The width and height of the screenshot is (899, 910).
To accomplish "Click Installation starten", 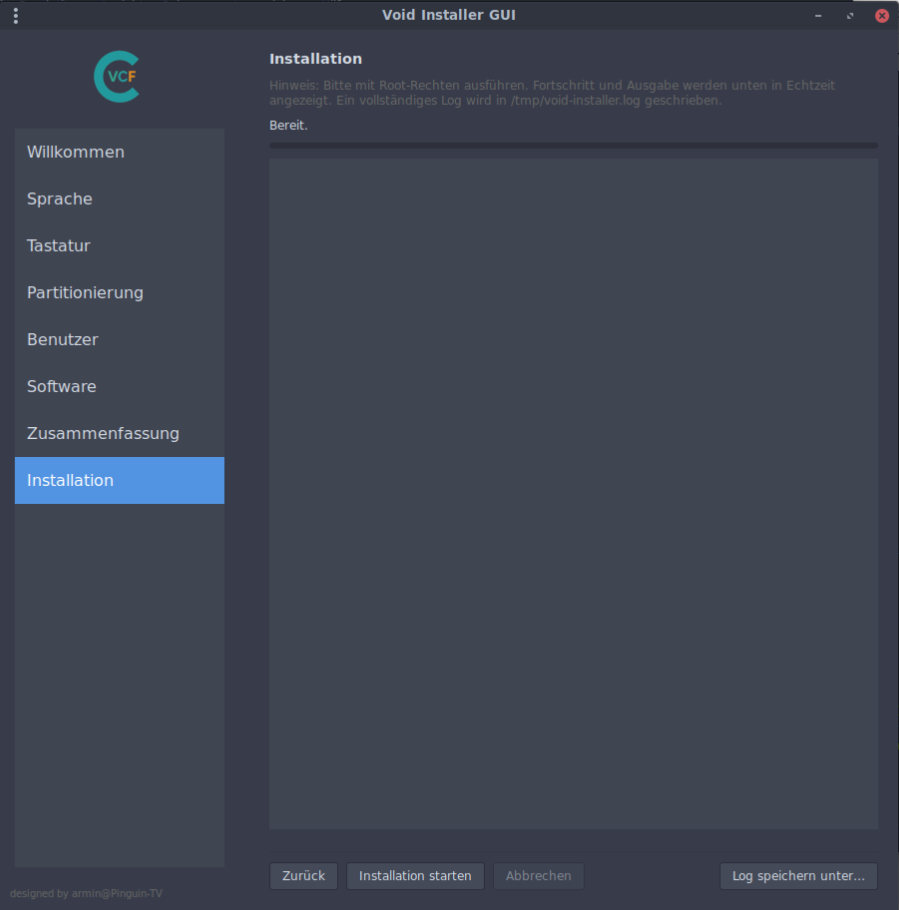I will pos(415,876).
